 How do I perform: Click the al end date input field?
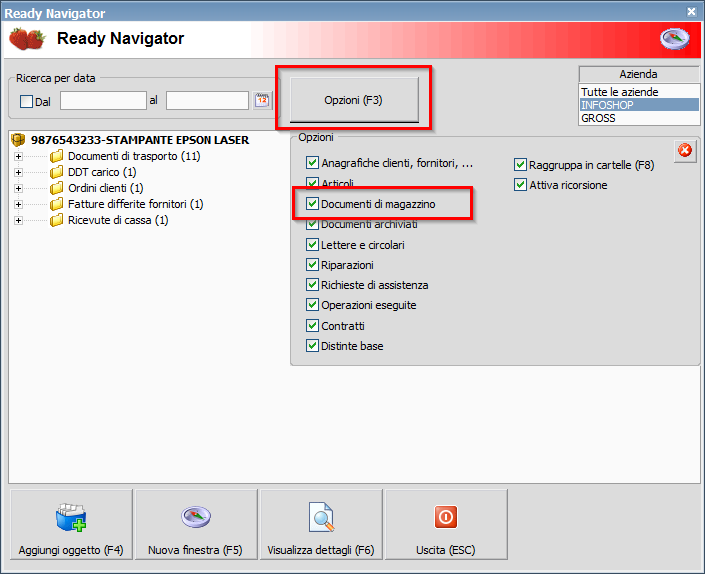207,101
